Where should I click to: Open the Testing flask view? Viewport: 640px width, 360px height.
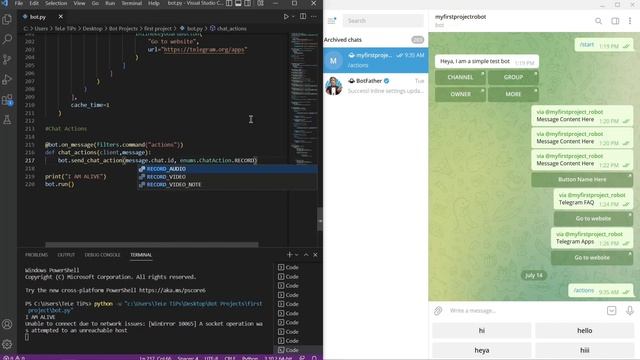(x=7, y=120)
